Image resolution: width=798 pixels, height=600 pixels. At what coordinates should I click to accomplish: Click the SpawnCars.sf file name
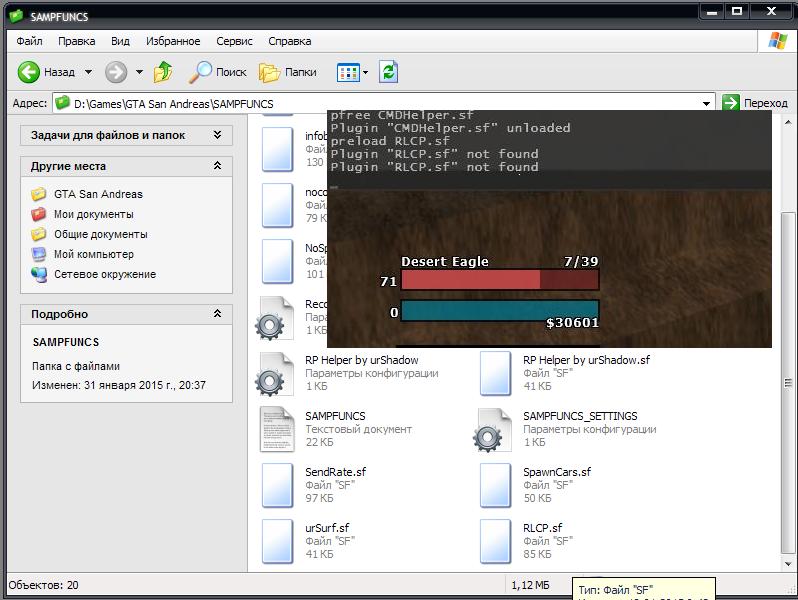557,472
